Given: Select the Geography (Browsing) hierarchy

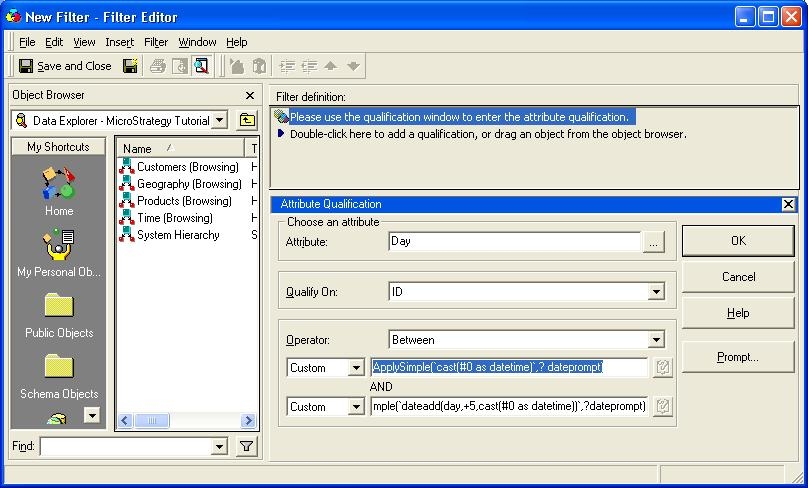Looking at the screenshot, I should coord(180,184).
